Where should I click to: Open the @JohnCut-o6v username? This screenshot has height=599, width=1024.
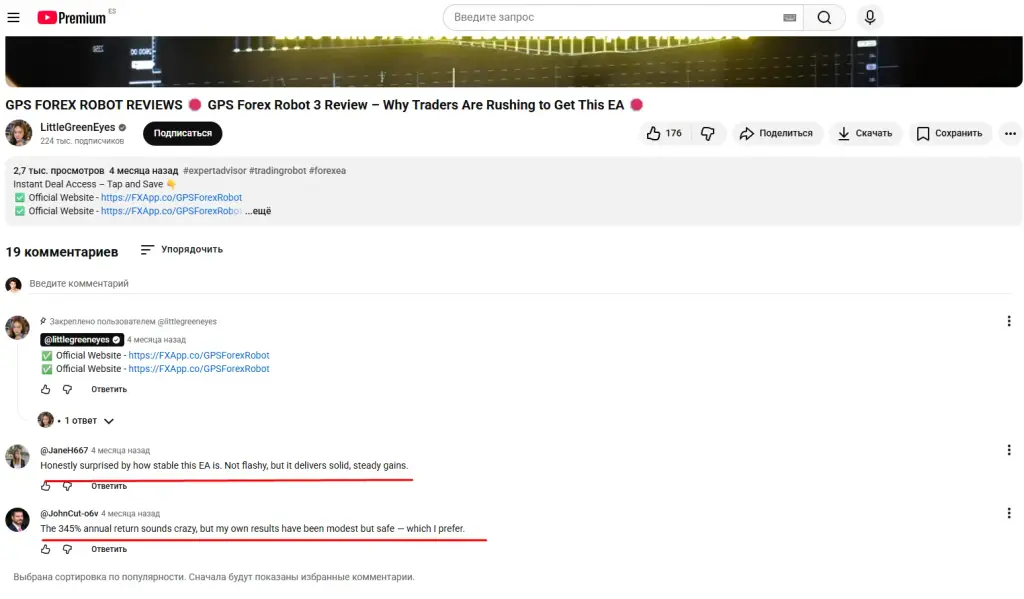[x=69, y=513]
